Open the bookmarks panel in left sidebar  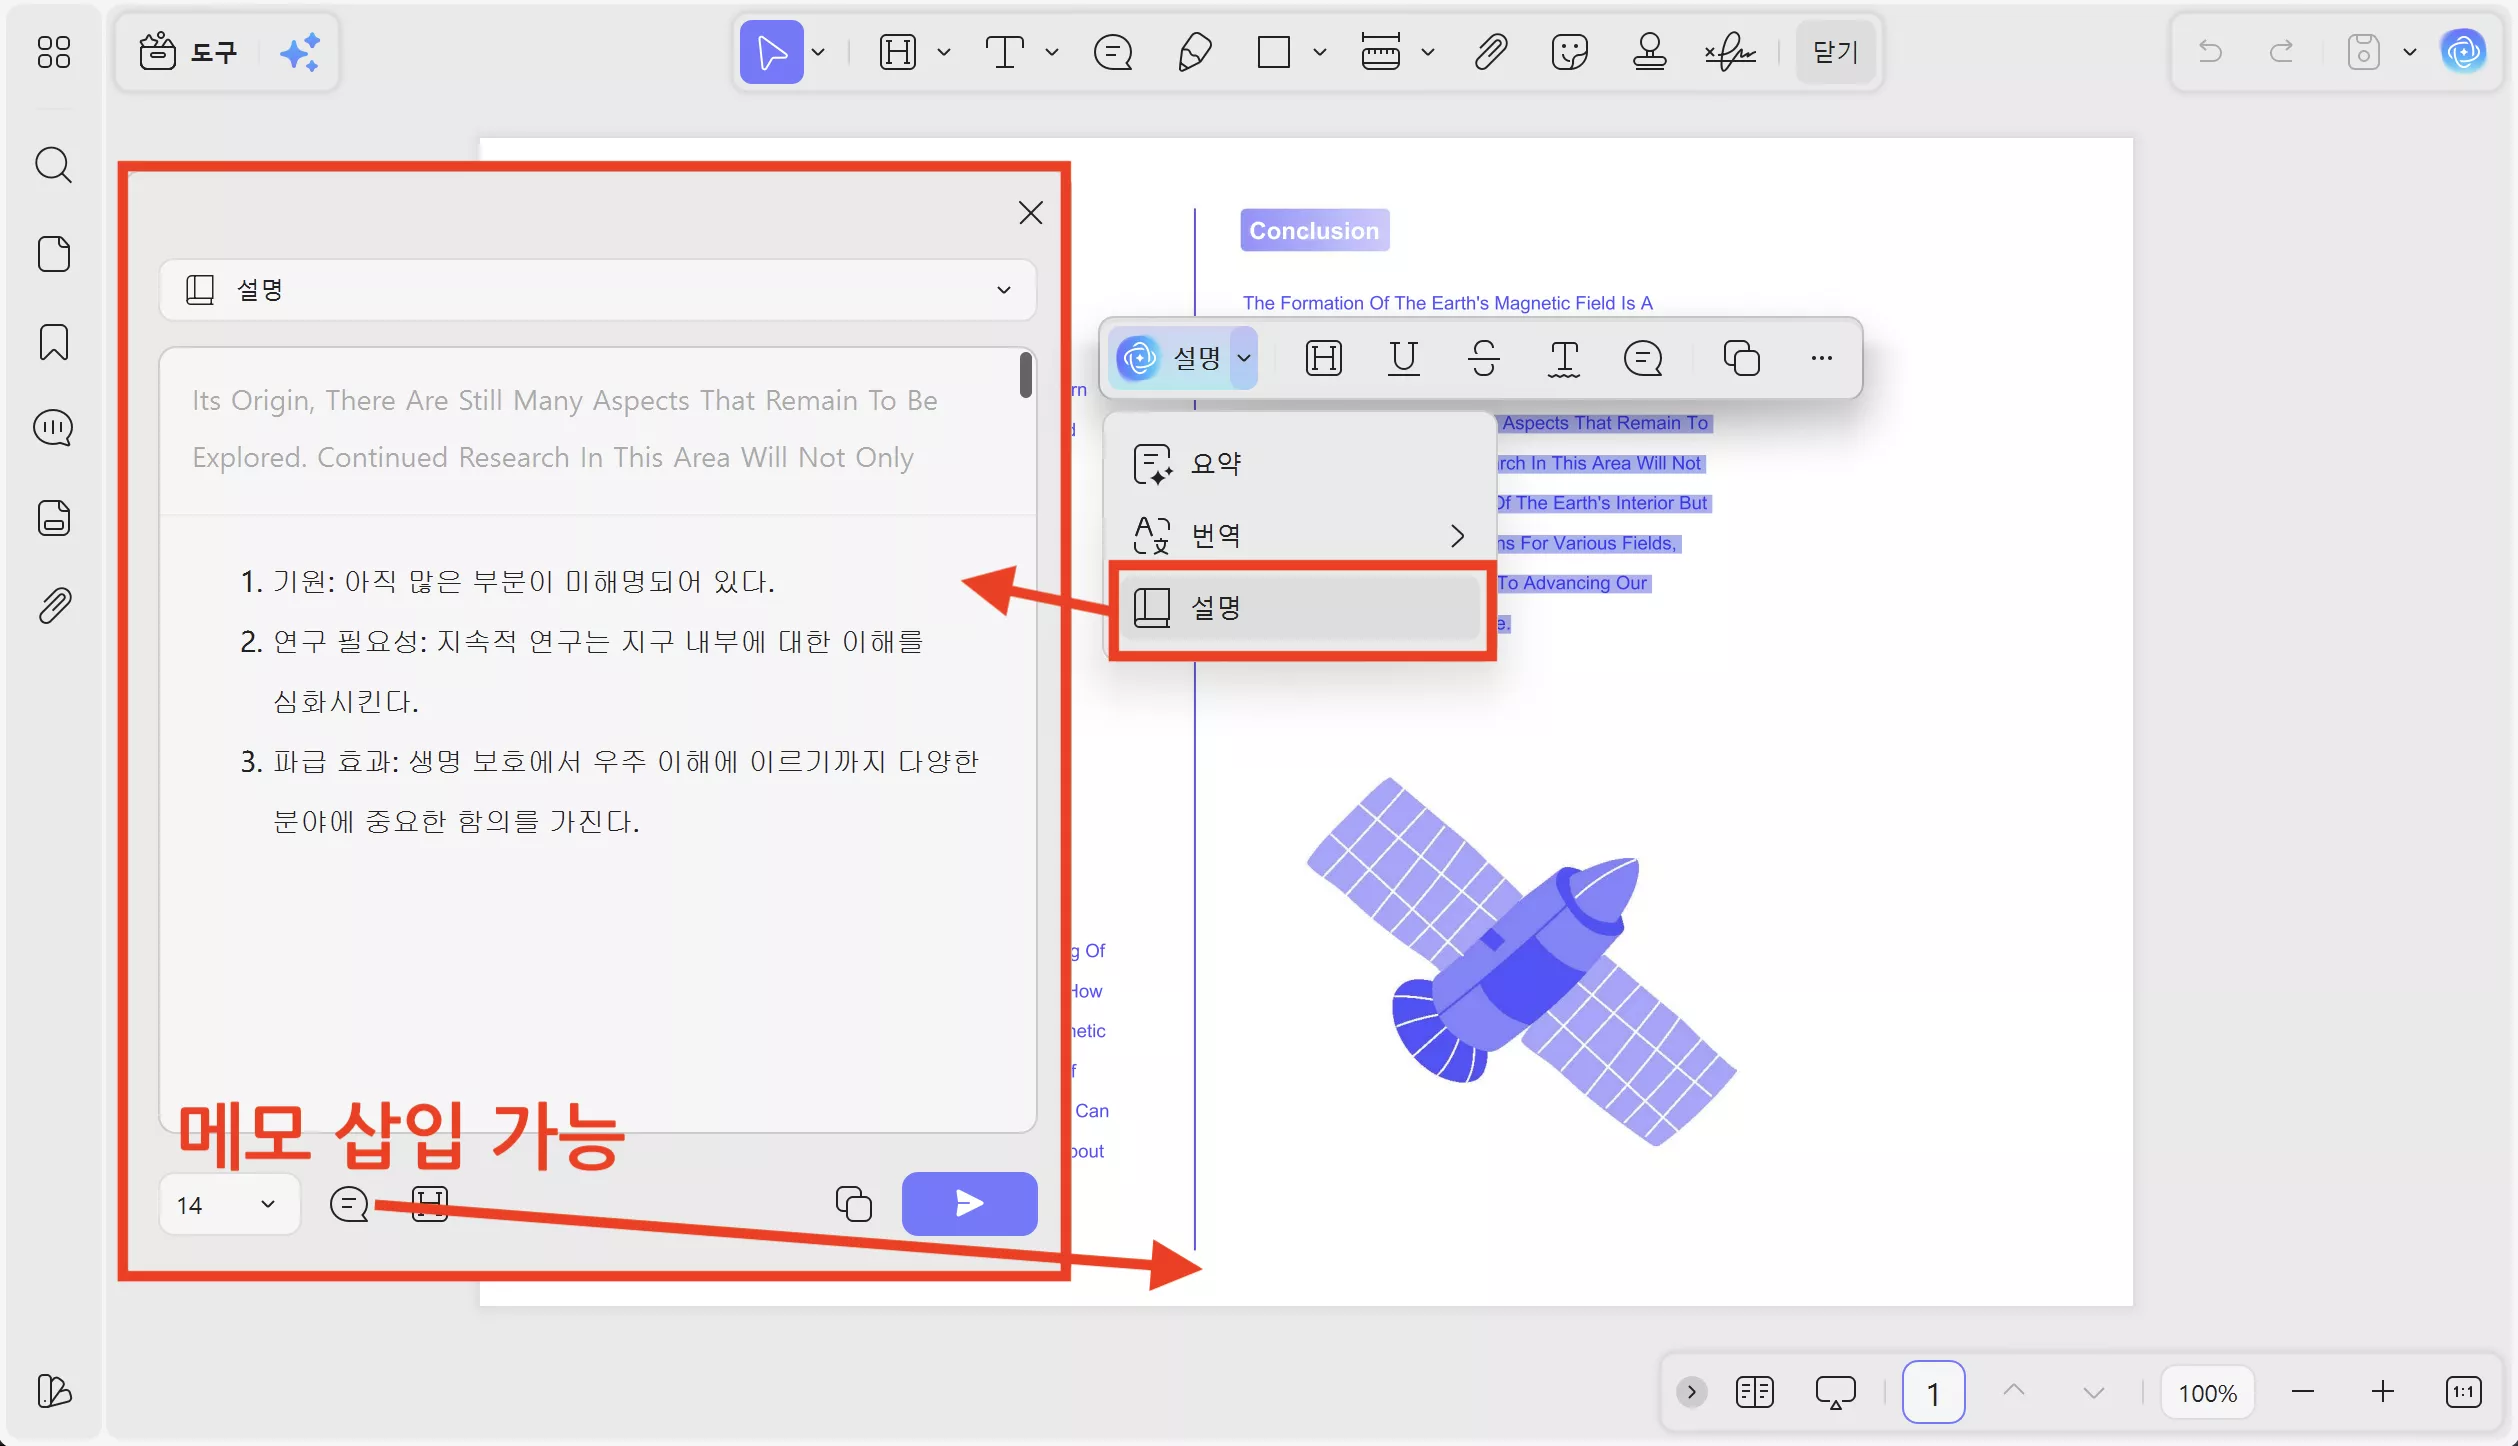[x=54, y=342]
